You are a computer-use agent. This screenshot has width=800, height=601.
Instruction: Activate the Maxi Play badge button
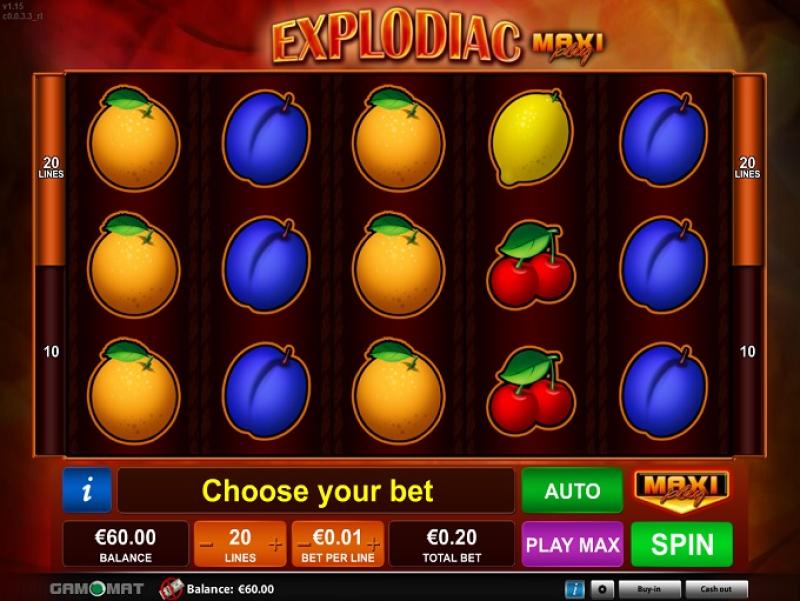682,489
